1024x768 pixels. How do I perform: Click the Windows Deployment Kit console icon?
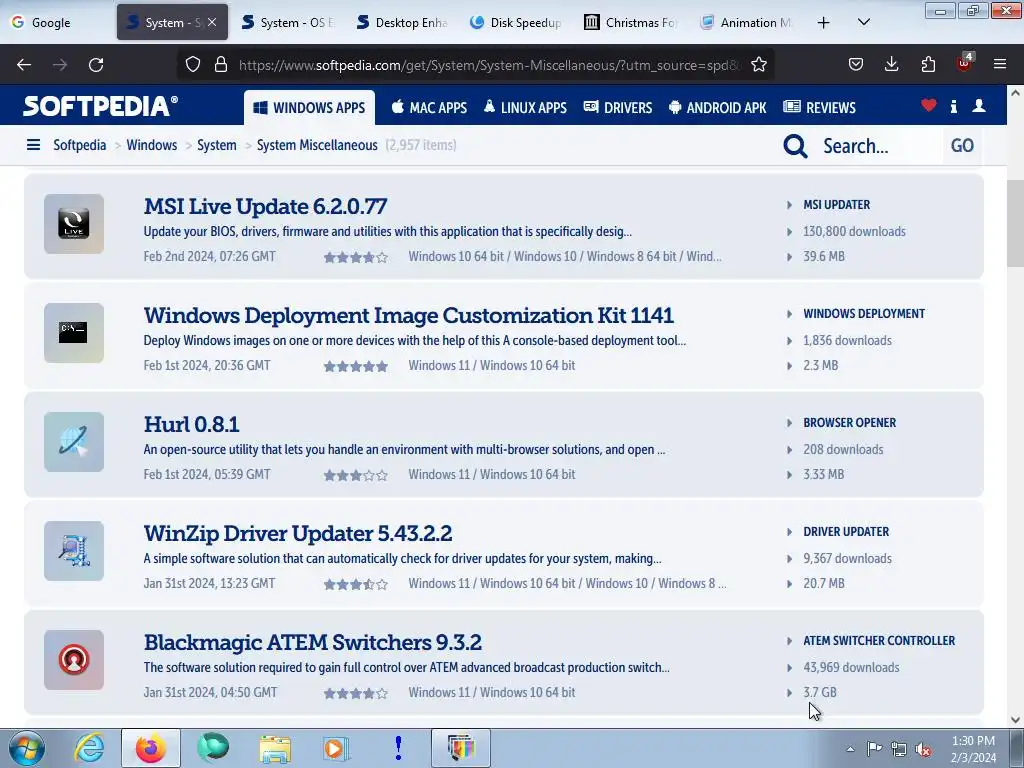pos(74,333)
